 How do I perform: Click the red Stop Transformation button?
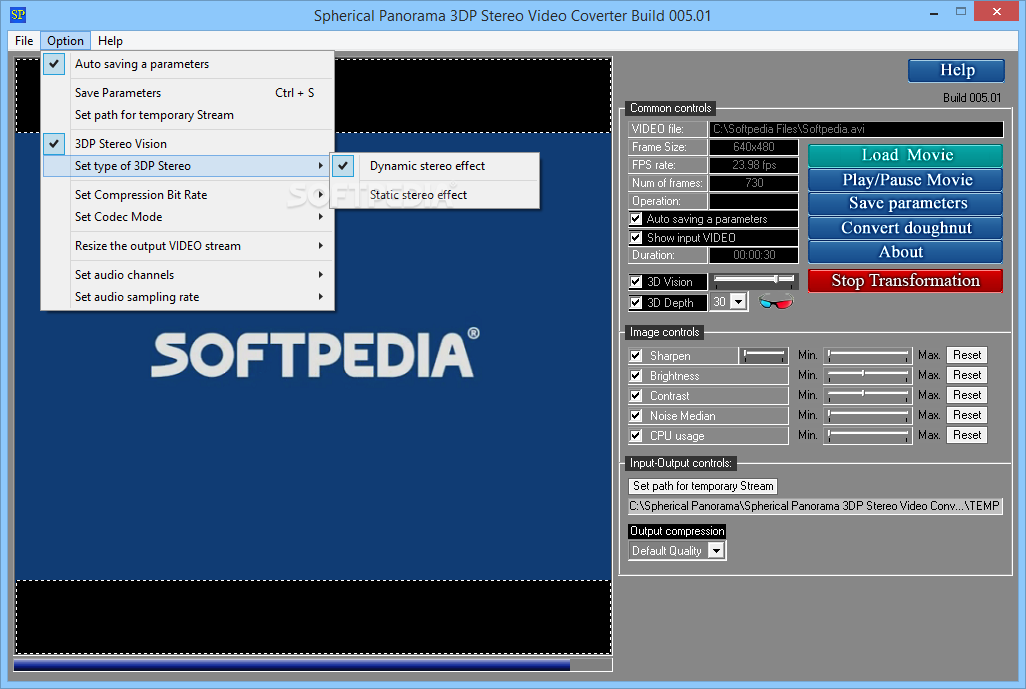pos(906,281)
